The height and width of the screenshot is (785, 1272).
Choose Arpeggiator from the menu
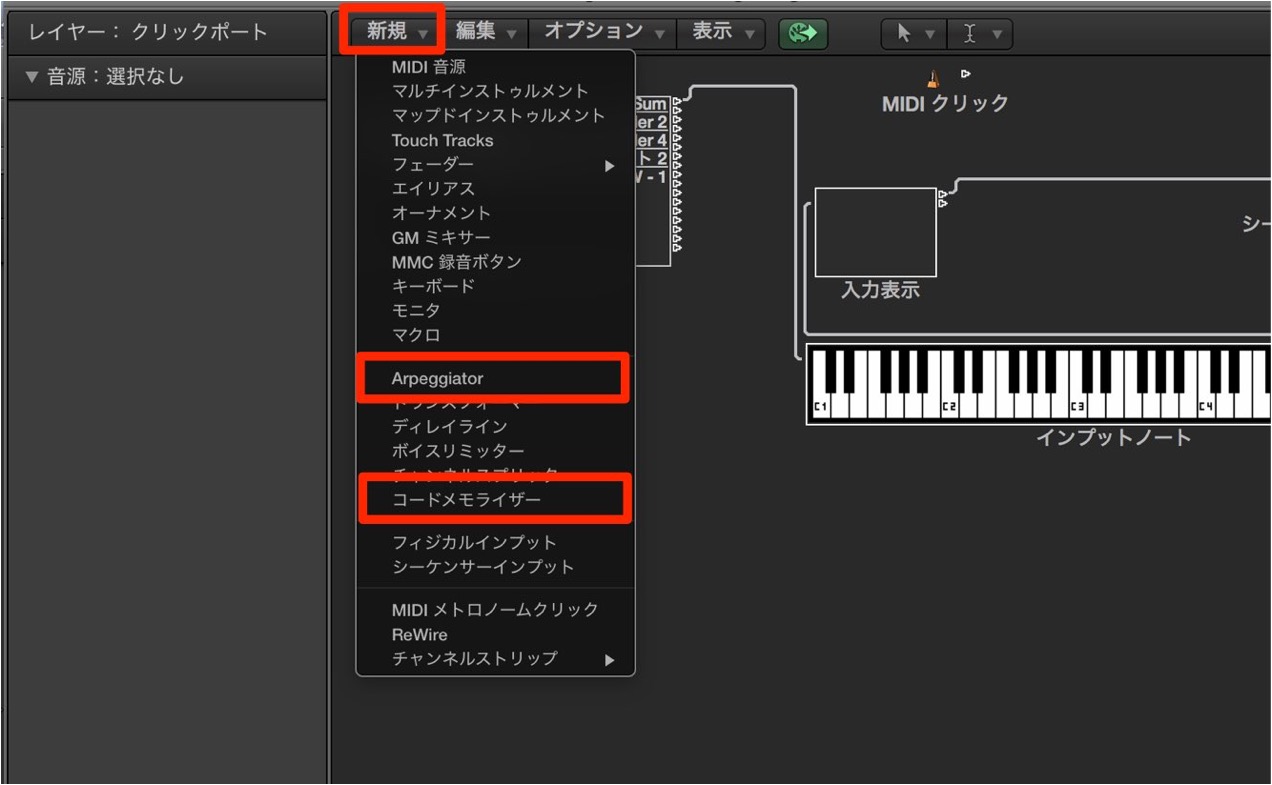pos(495,378)
